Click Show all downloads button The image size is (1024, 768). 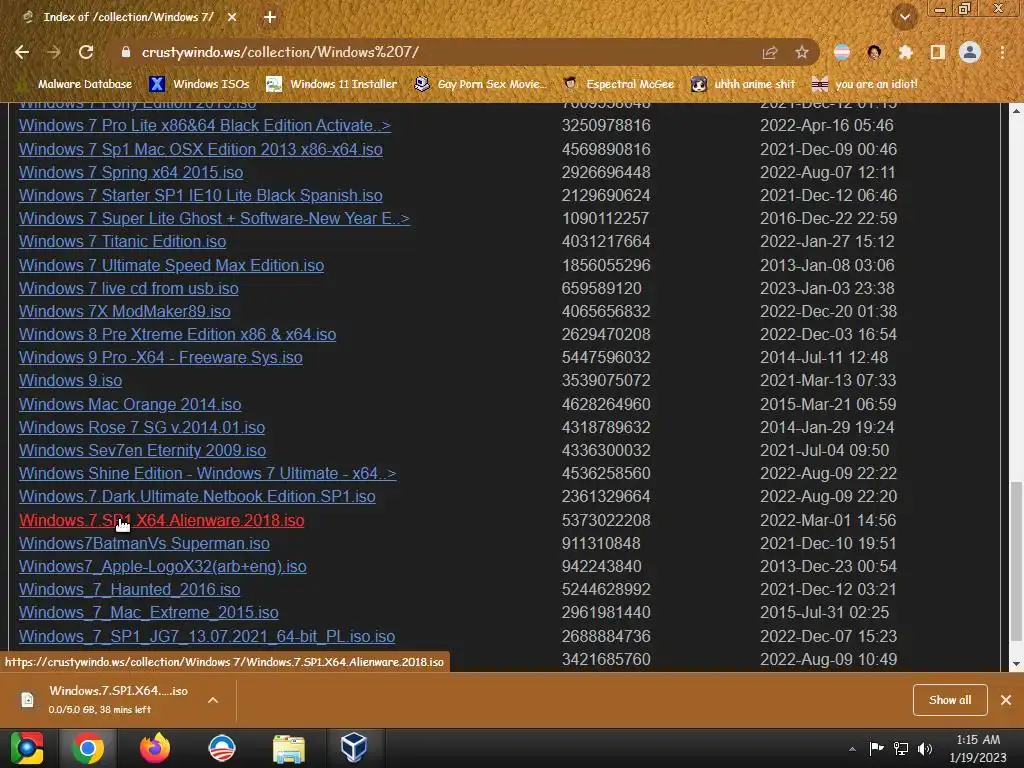click(950, 700)
